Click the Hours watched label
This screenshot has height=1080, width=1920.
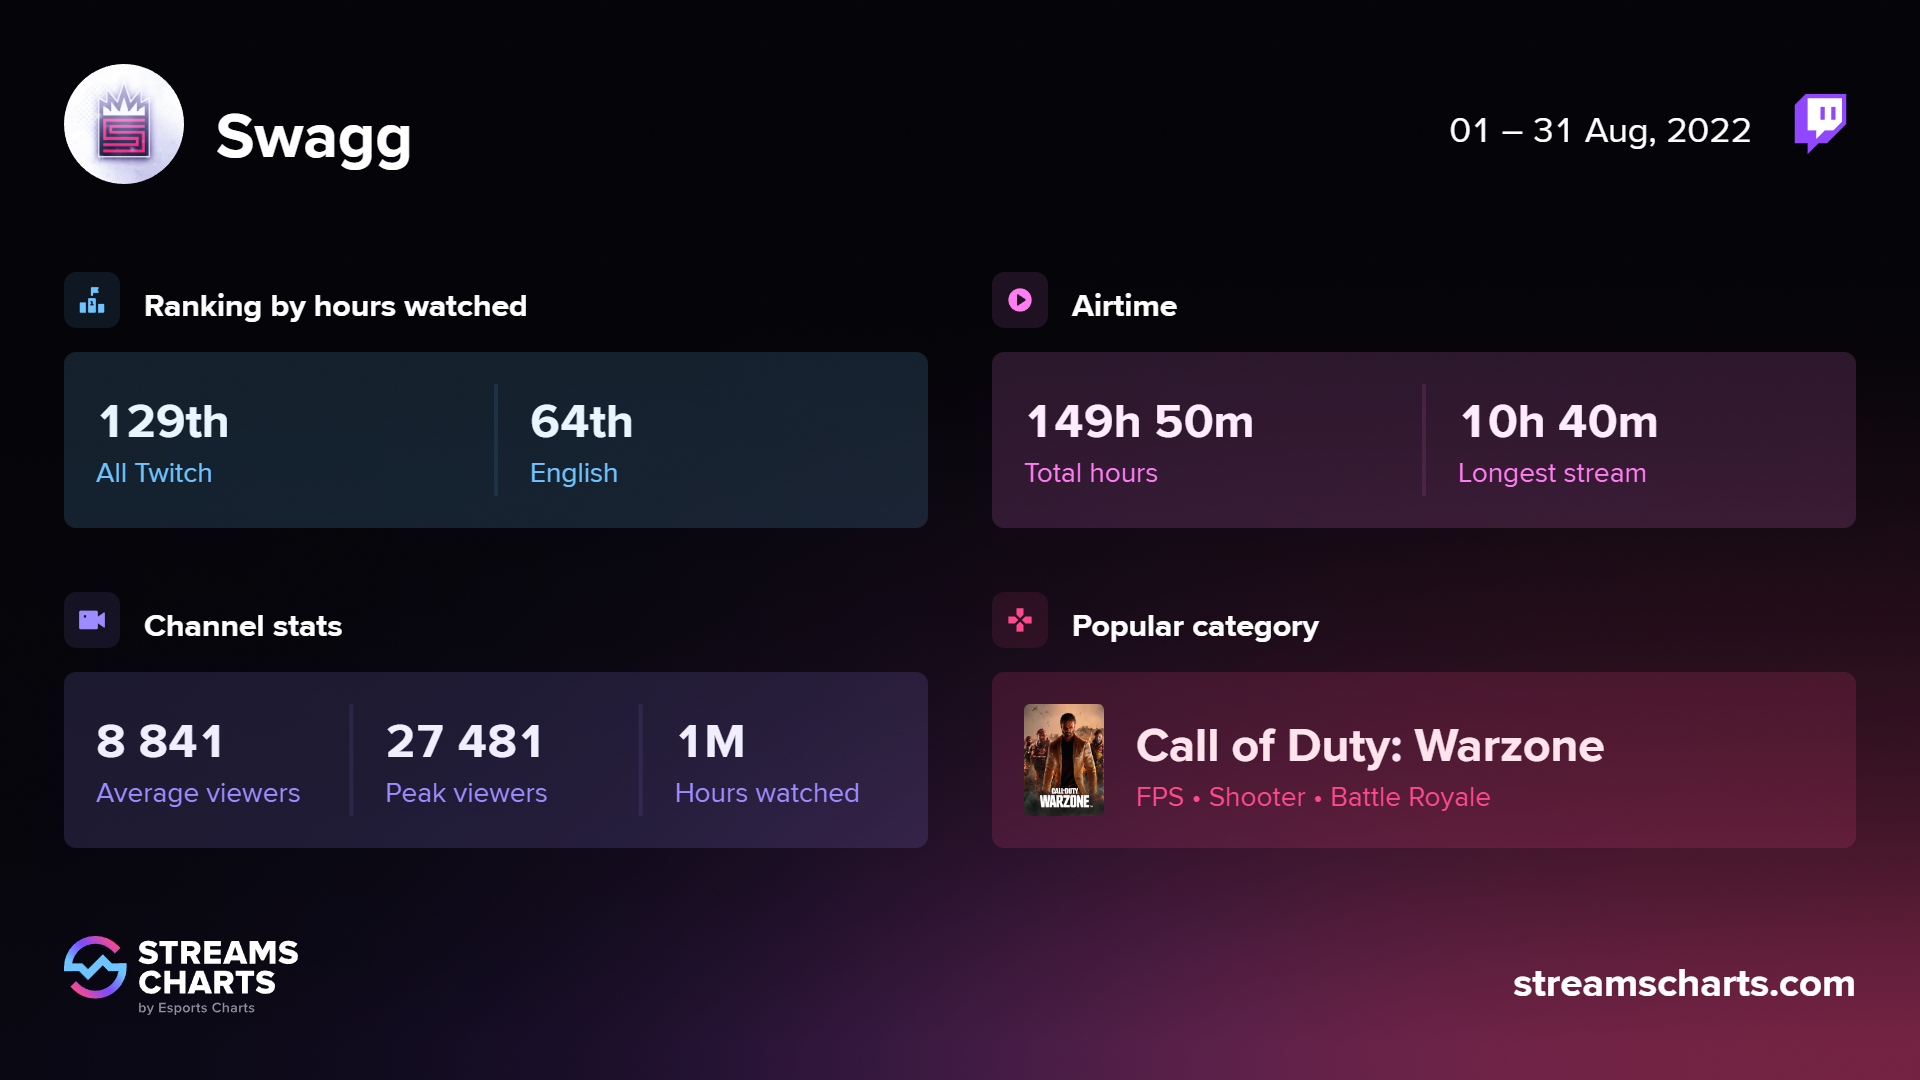(767, 793)
